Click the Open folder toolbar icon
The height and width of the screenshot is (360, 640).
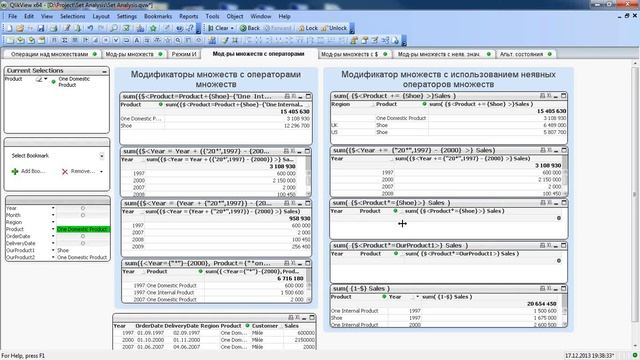pos(20,28)
